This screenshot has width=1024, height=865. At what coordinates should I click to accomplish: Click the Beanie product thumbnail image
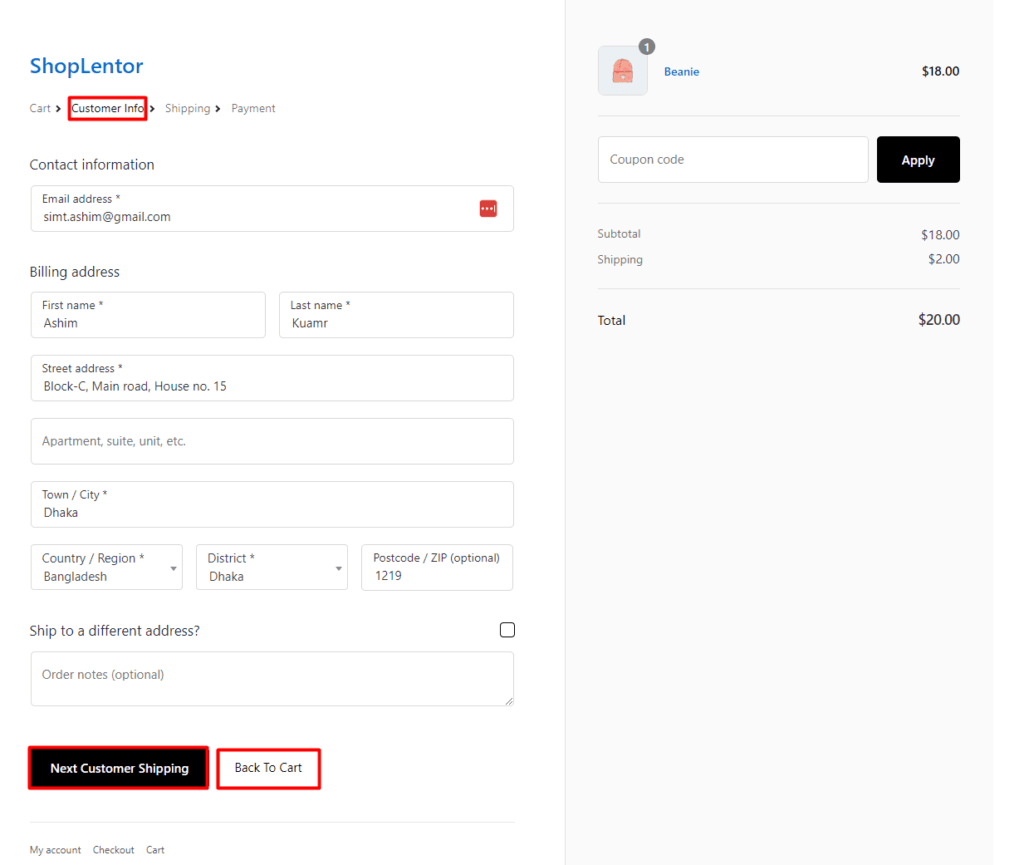point(622,71)
